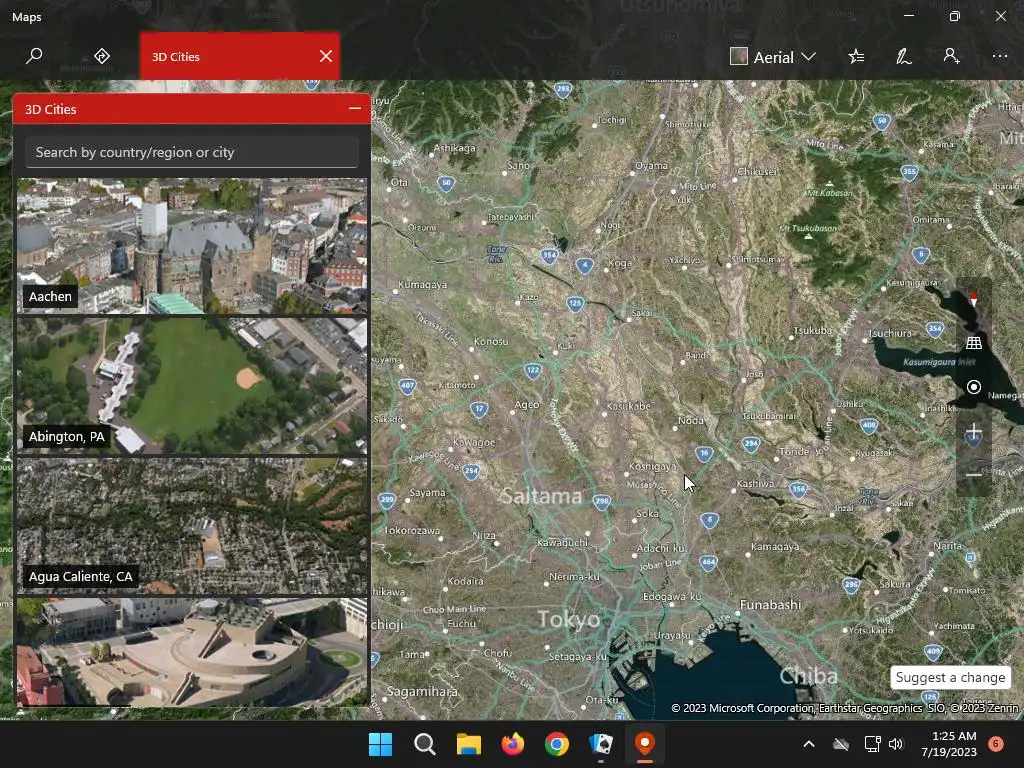Reset map rotation with the compass icon
This screenshot has width=1024, height=768.
click(x=973, y=299)
